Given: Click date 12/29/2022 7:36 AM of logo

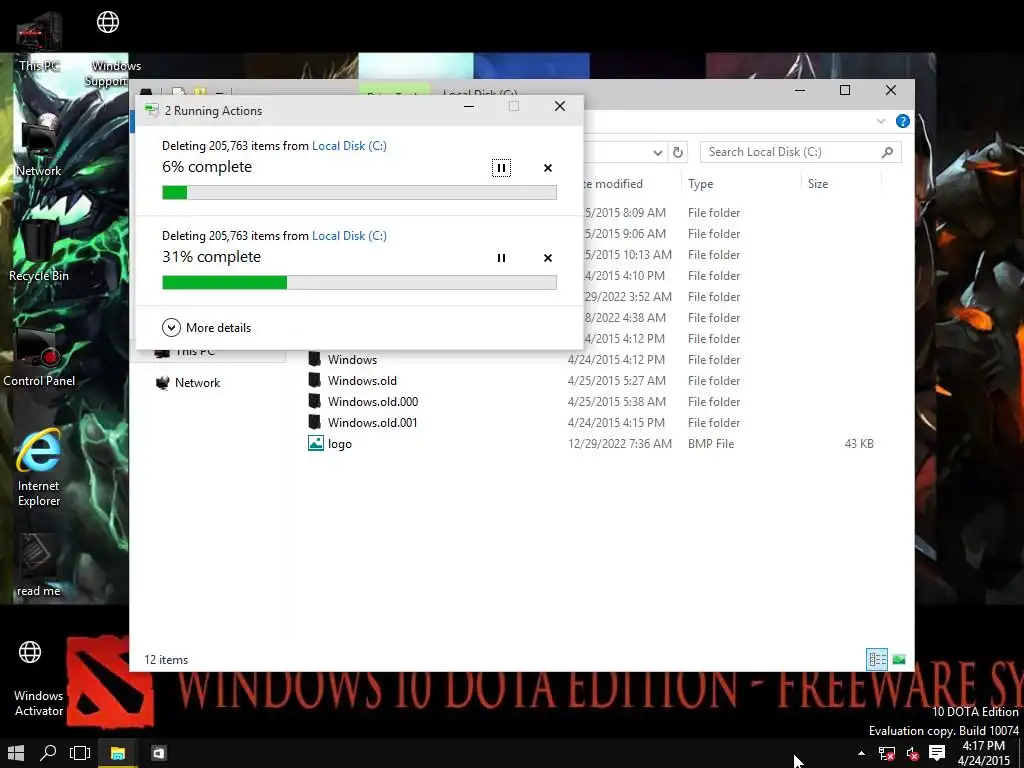Looking at the screenshot, I should coord(620,443).
